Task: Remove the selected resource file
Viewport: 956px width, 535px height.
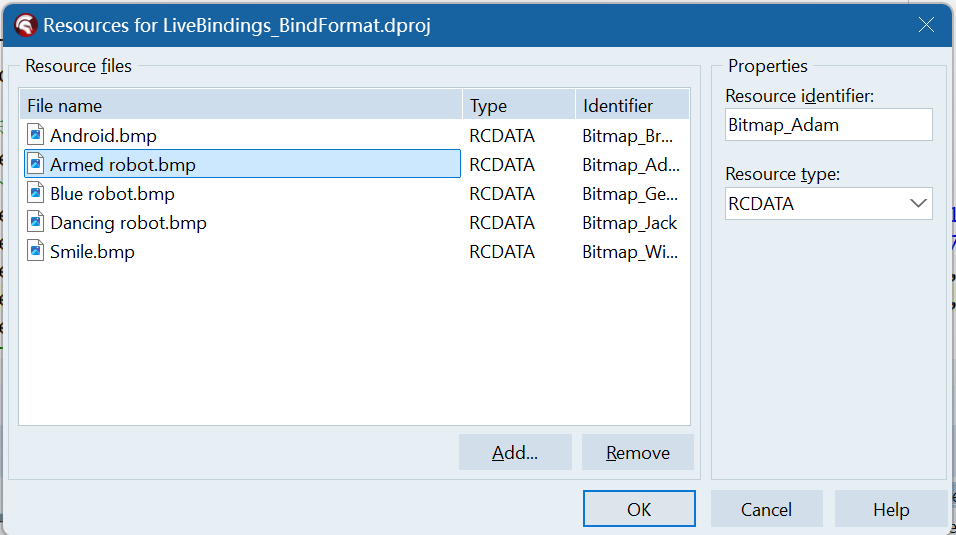Action: point(637,452)
